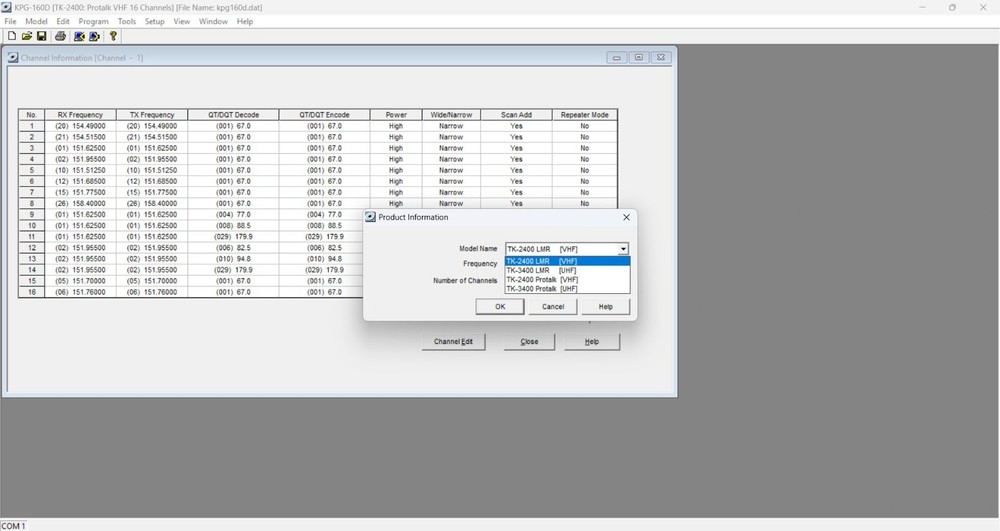
Task: Select TK-2400 LMR [VHF] from the list
Action: point(567,261)
